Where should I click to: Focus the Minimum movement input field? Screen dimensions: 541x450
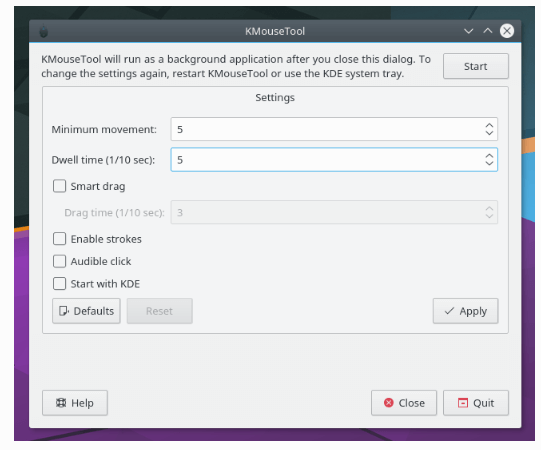[x=334, y=129]
